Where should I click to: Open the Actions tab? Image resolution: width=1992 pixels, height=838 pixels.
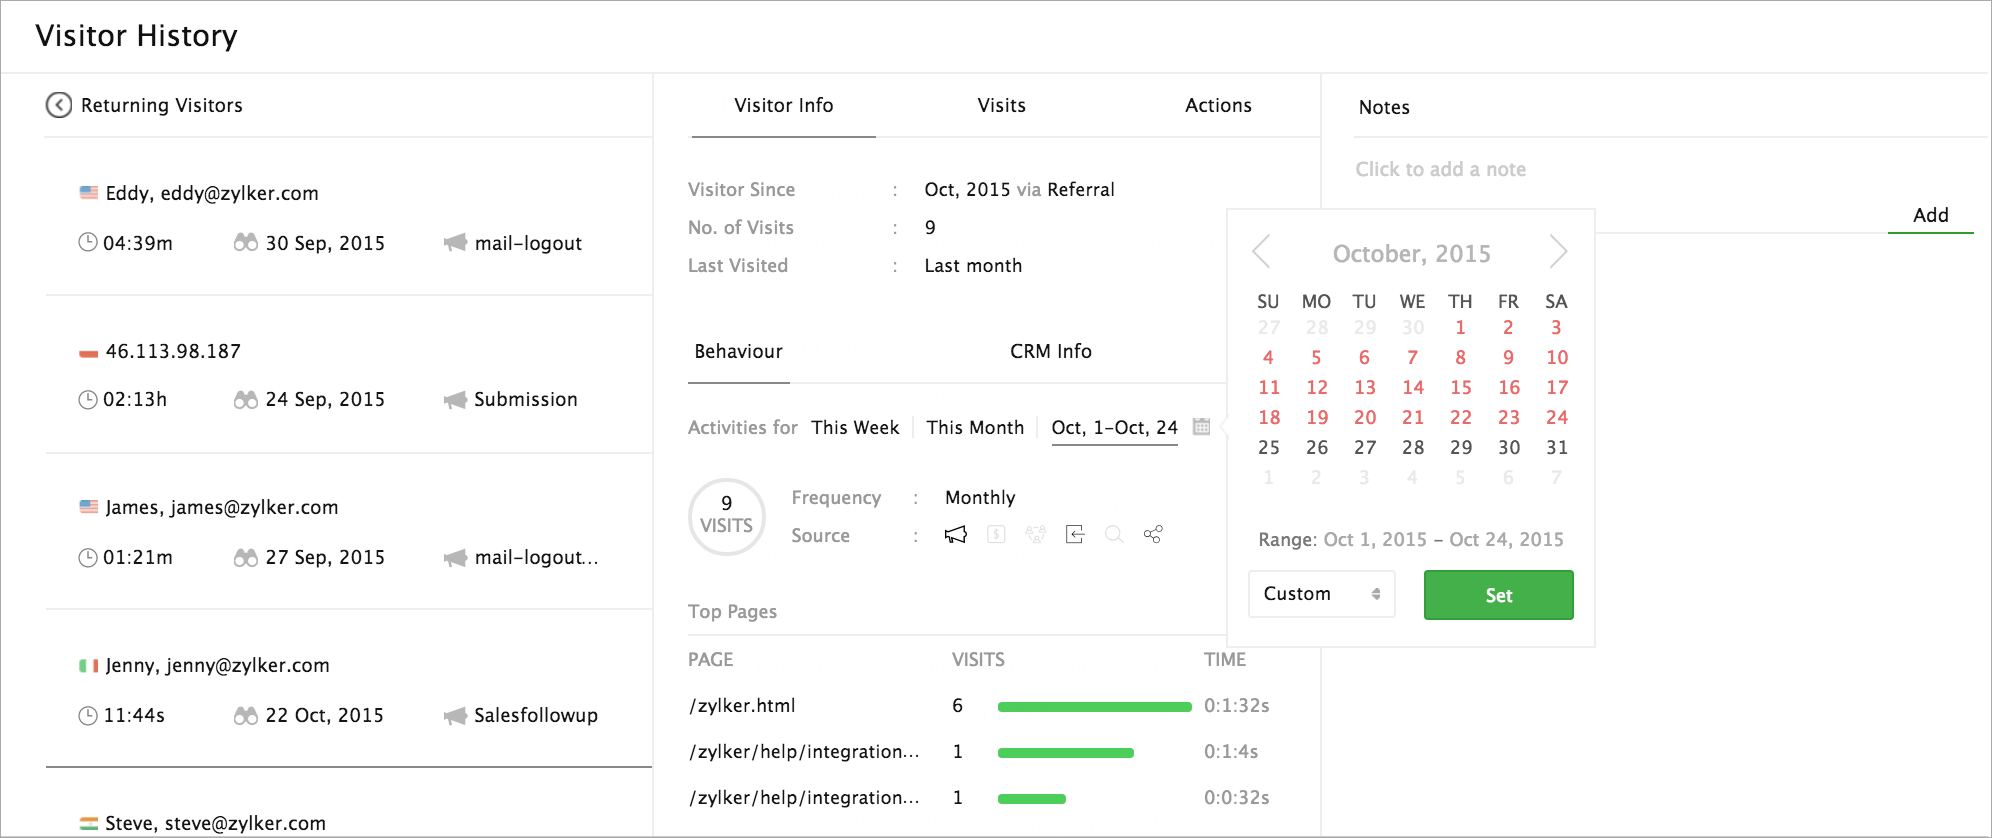pyautogui.click(x=1218, y=106)
